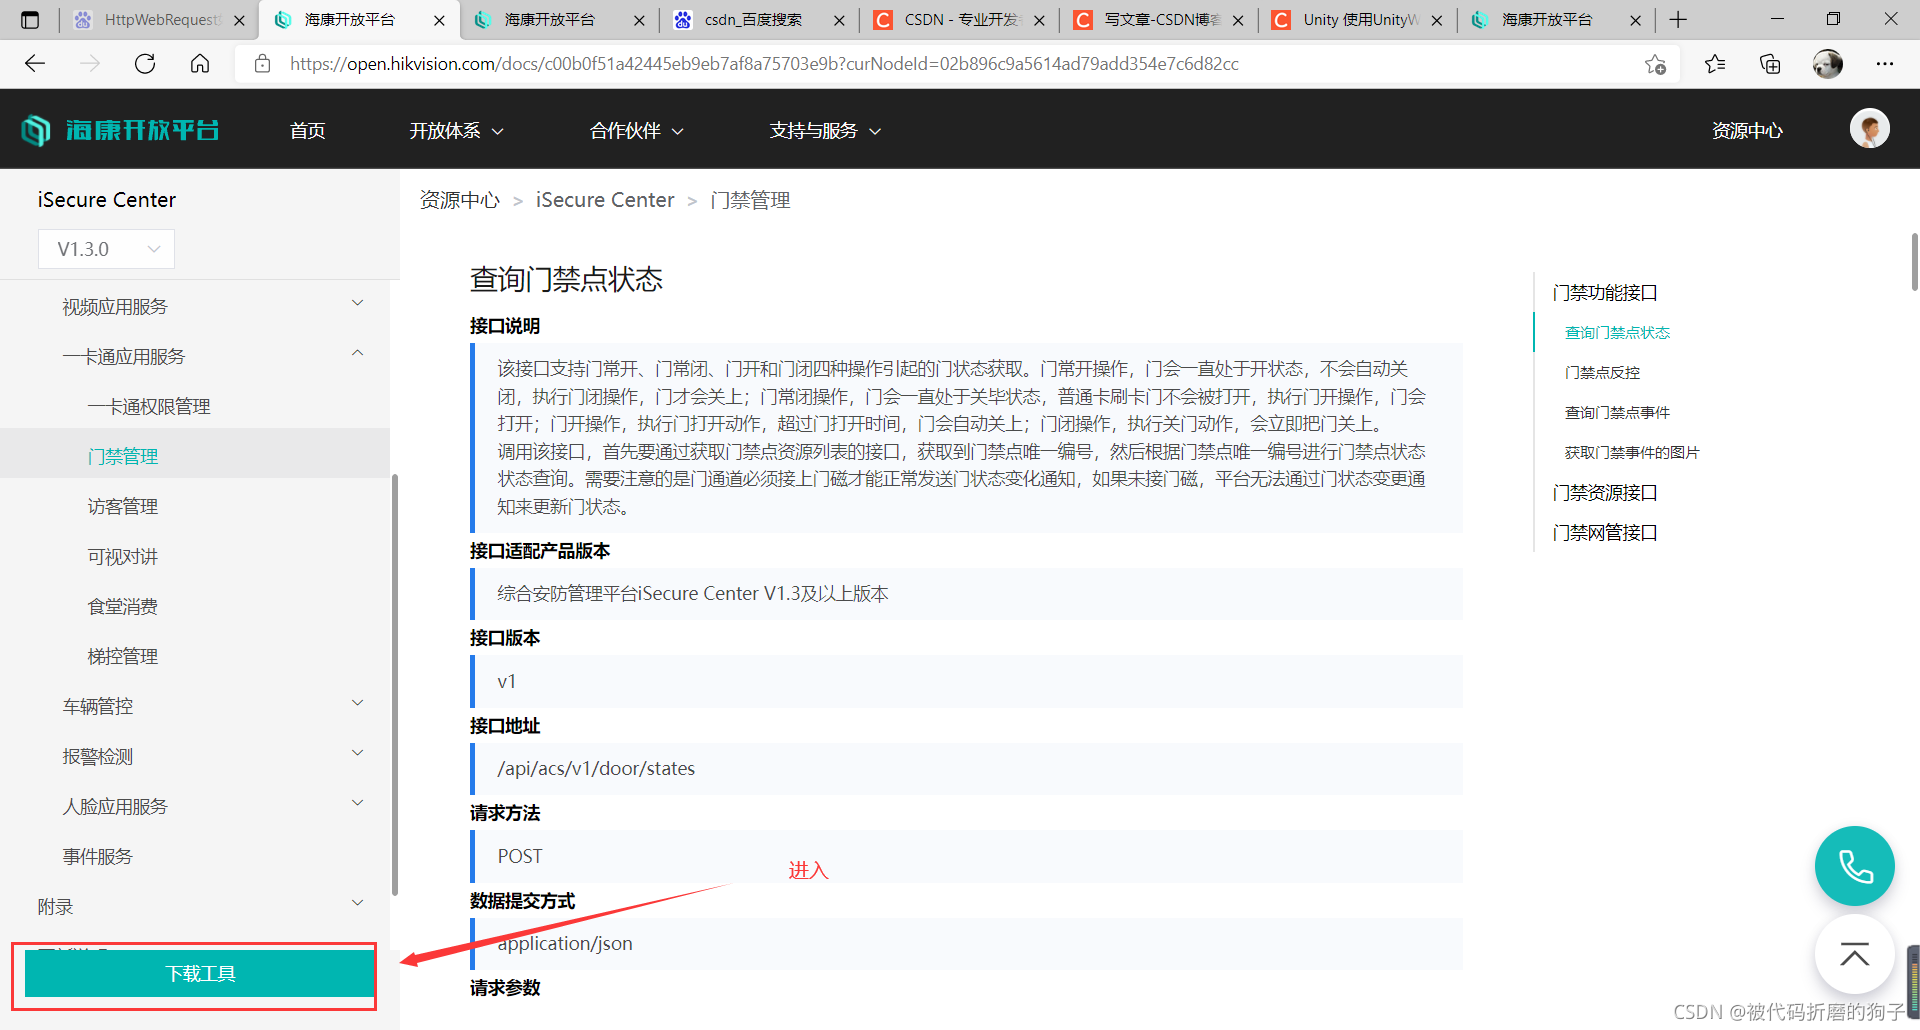This screenshot has height=1030, width=1920.
Task: Expand the 开放体系 navigation dropdown
Action: 457,131
